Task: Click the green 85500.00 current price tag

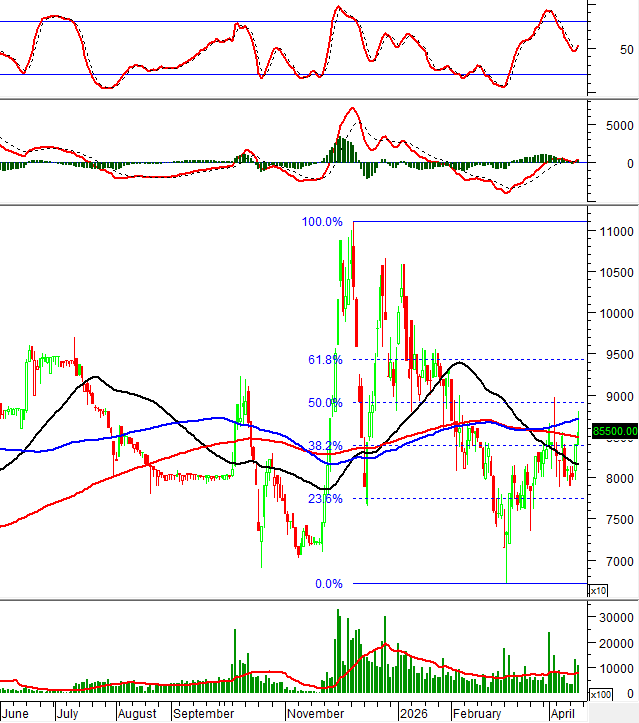Action: pyautogui.click(x=614, y=431)
